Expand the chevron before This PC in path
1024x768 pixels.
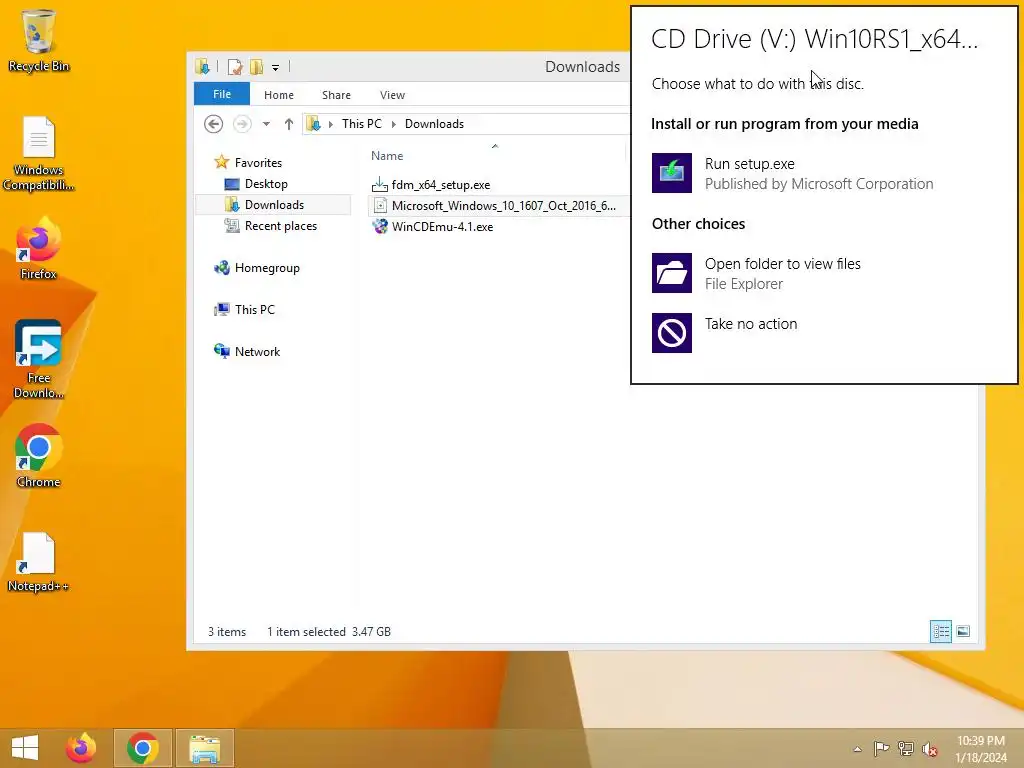click(330, 124)
